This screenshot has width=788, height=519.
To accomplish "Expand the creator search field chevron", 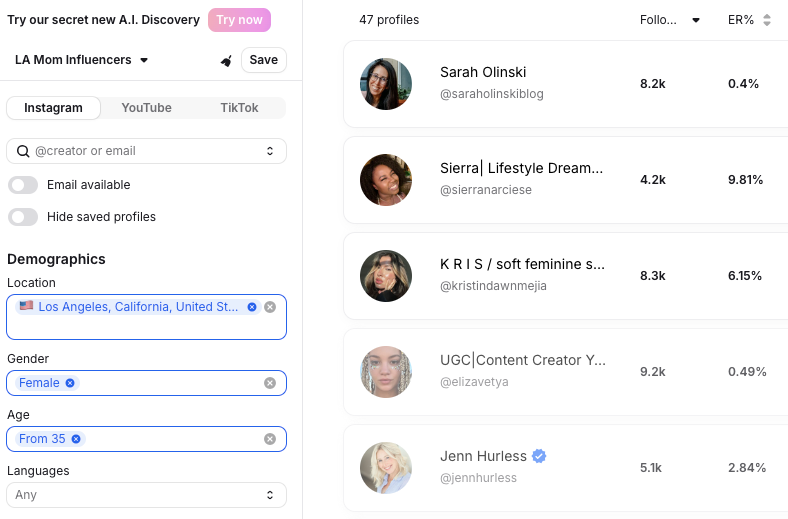I will pos(270,151).
